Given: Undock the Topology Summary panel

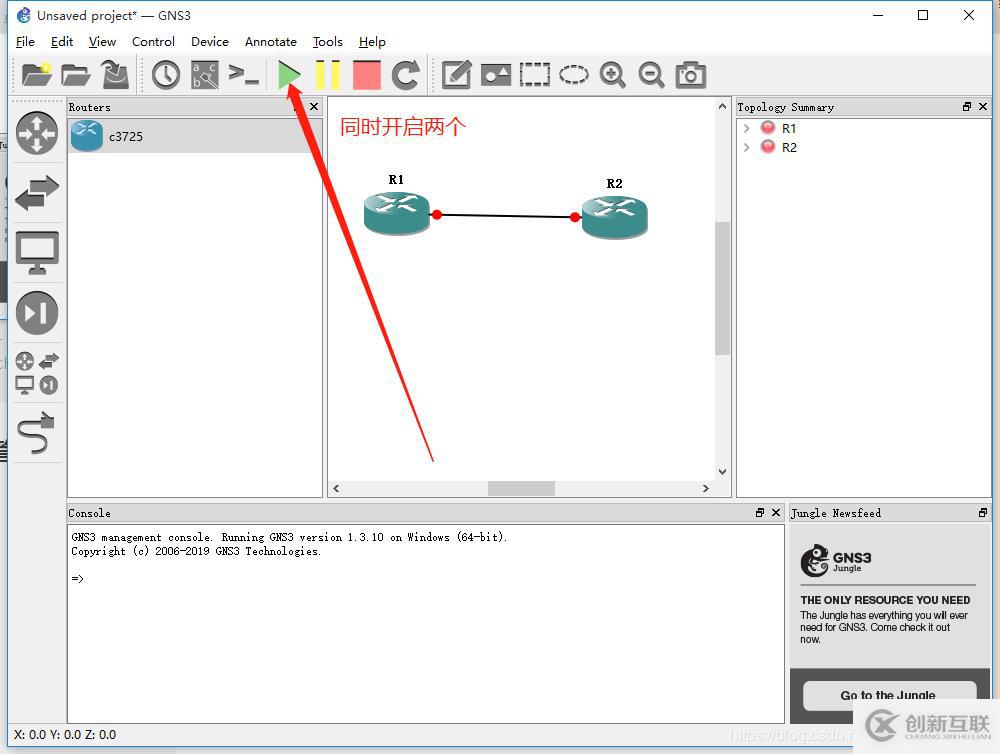Looking at the screenshot, I should pos(967,107).
